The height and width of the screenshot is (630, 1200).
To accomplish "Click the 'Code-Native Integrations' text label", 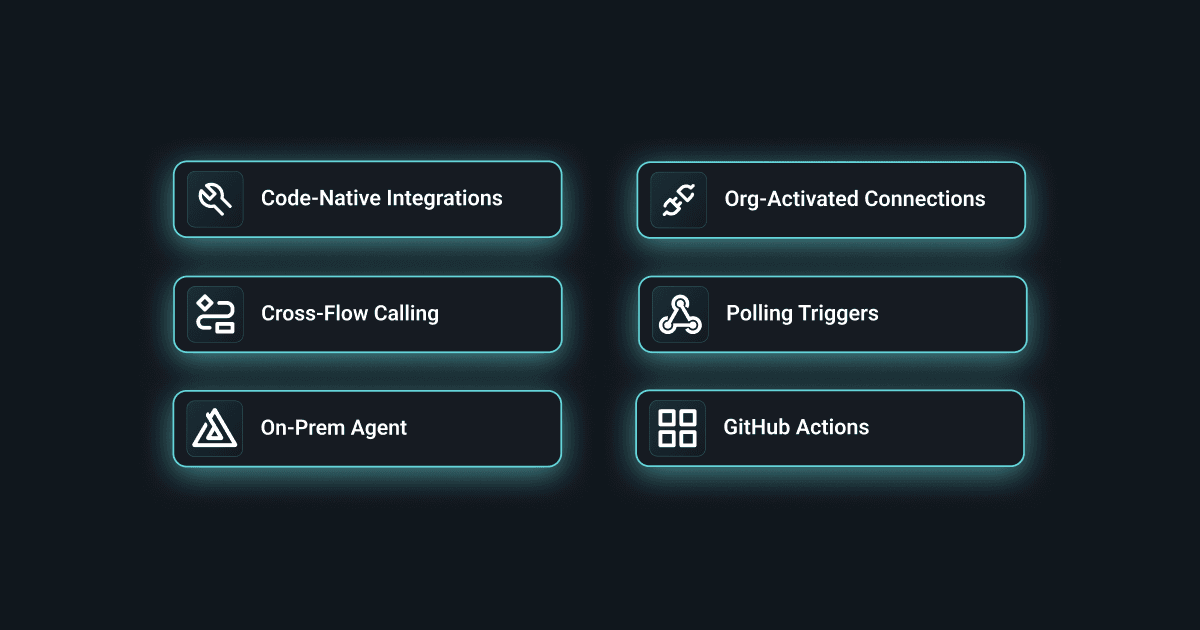I will tap(382, 198).
